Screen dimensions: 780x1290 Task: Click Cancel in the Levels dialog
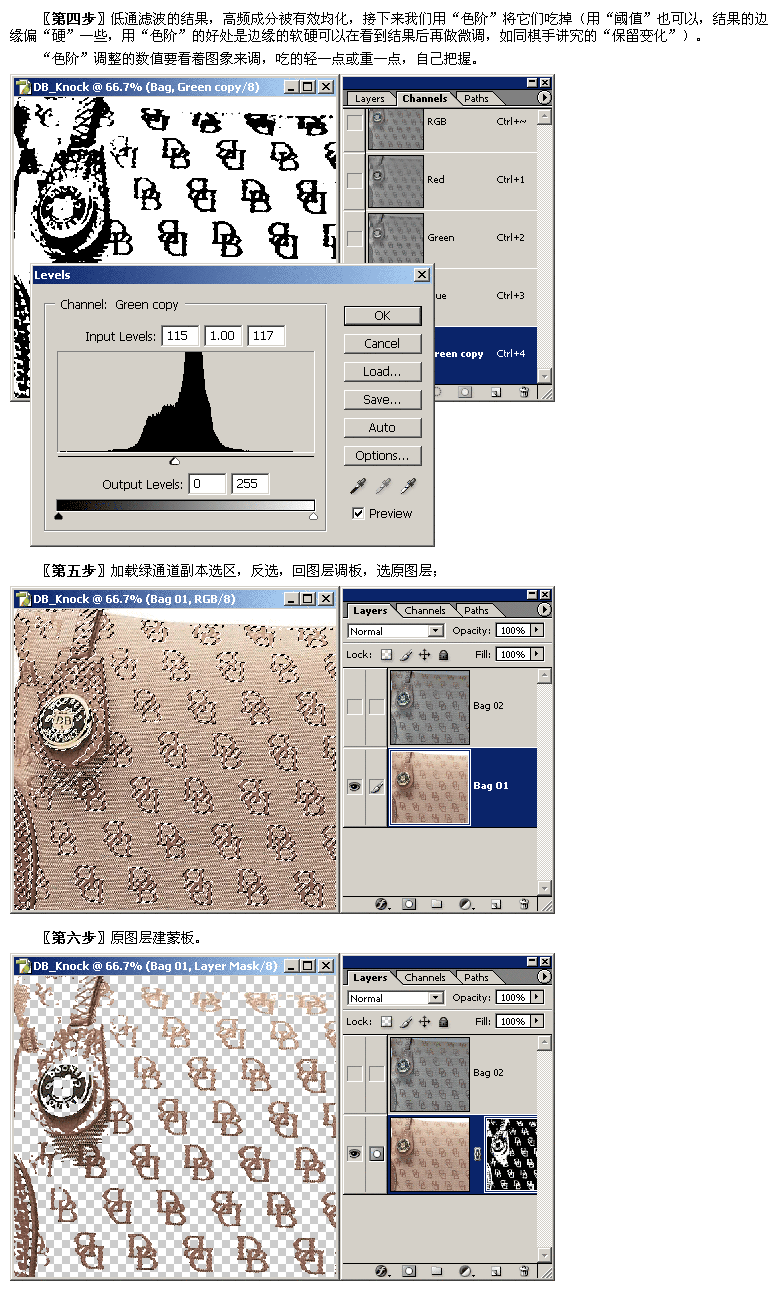coord(382,344)
